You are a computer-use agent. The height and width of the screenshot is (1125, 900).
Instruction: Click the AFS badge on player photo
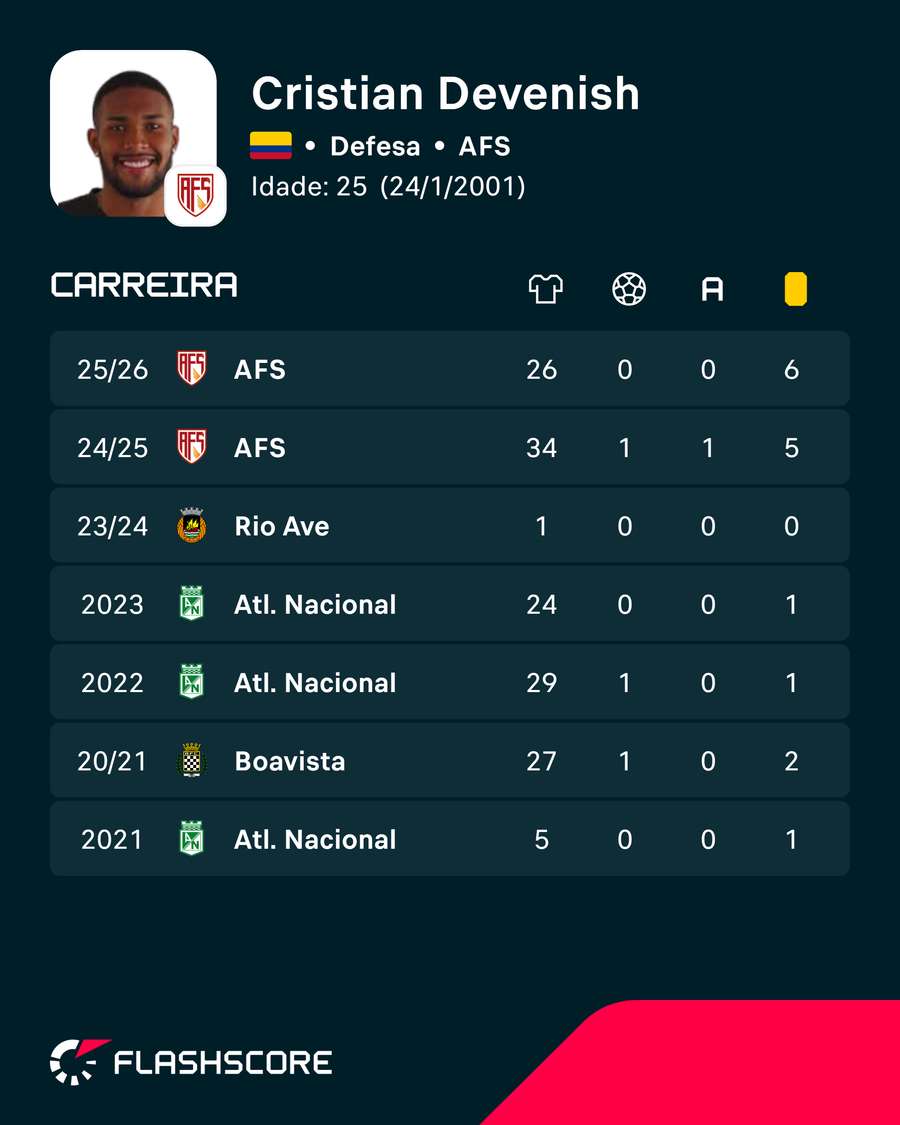coord(195,196)
